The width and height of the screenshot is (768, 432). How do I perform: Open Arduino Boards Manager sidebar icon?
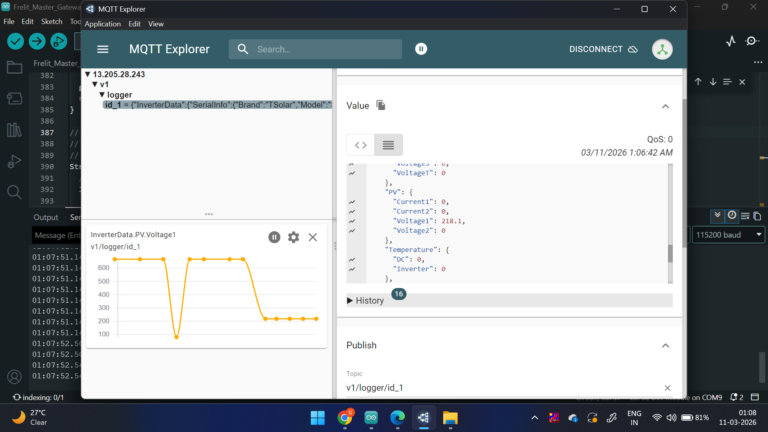(x=14, y=98)
